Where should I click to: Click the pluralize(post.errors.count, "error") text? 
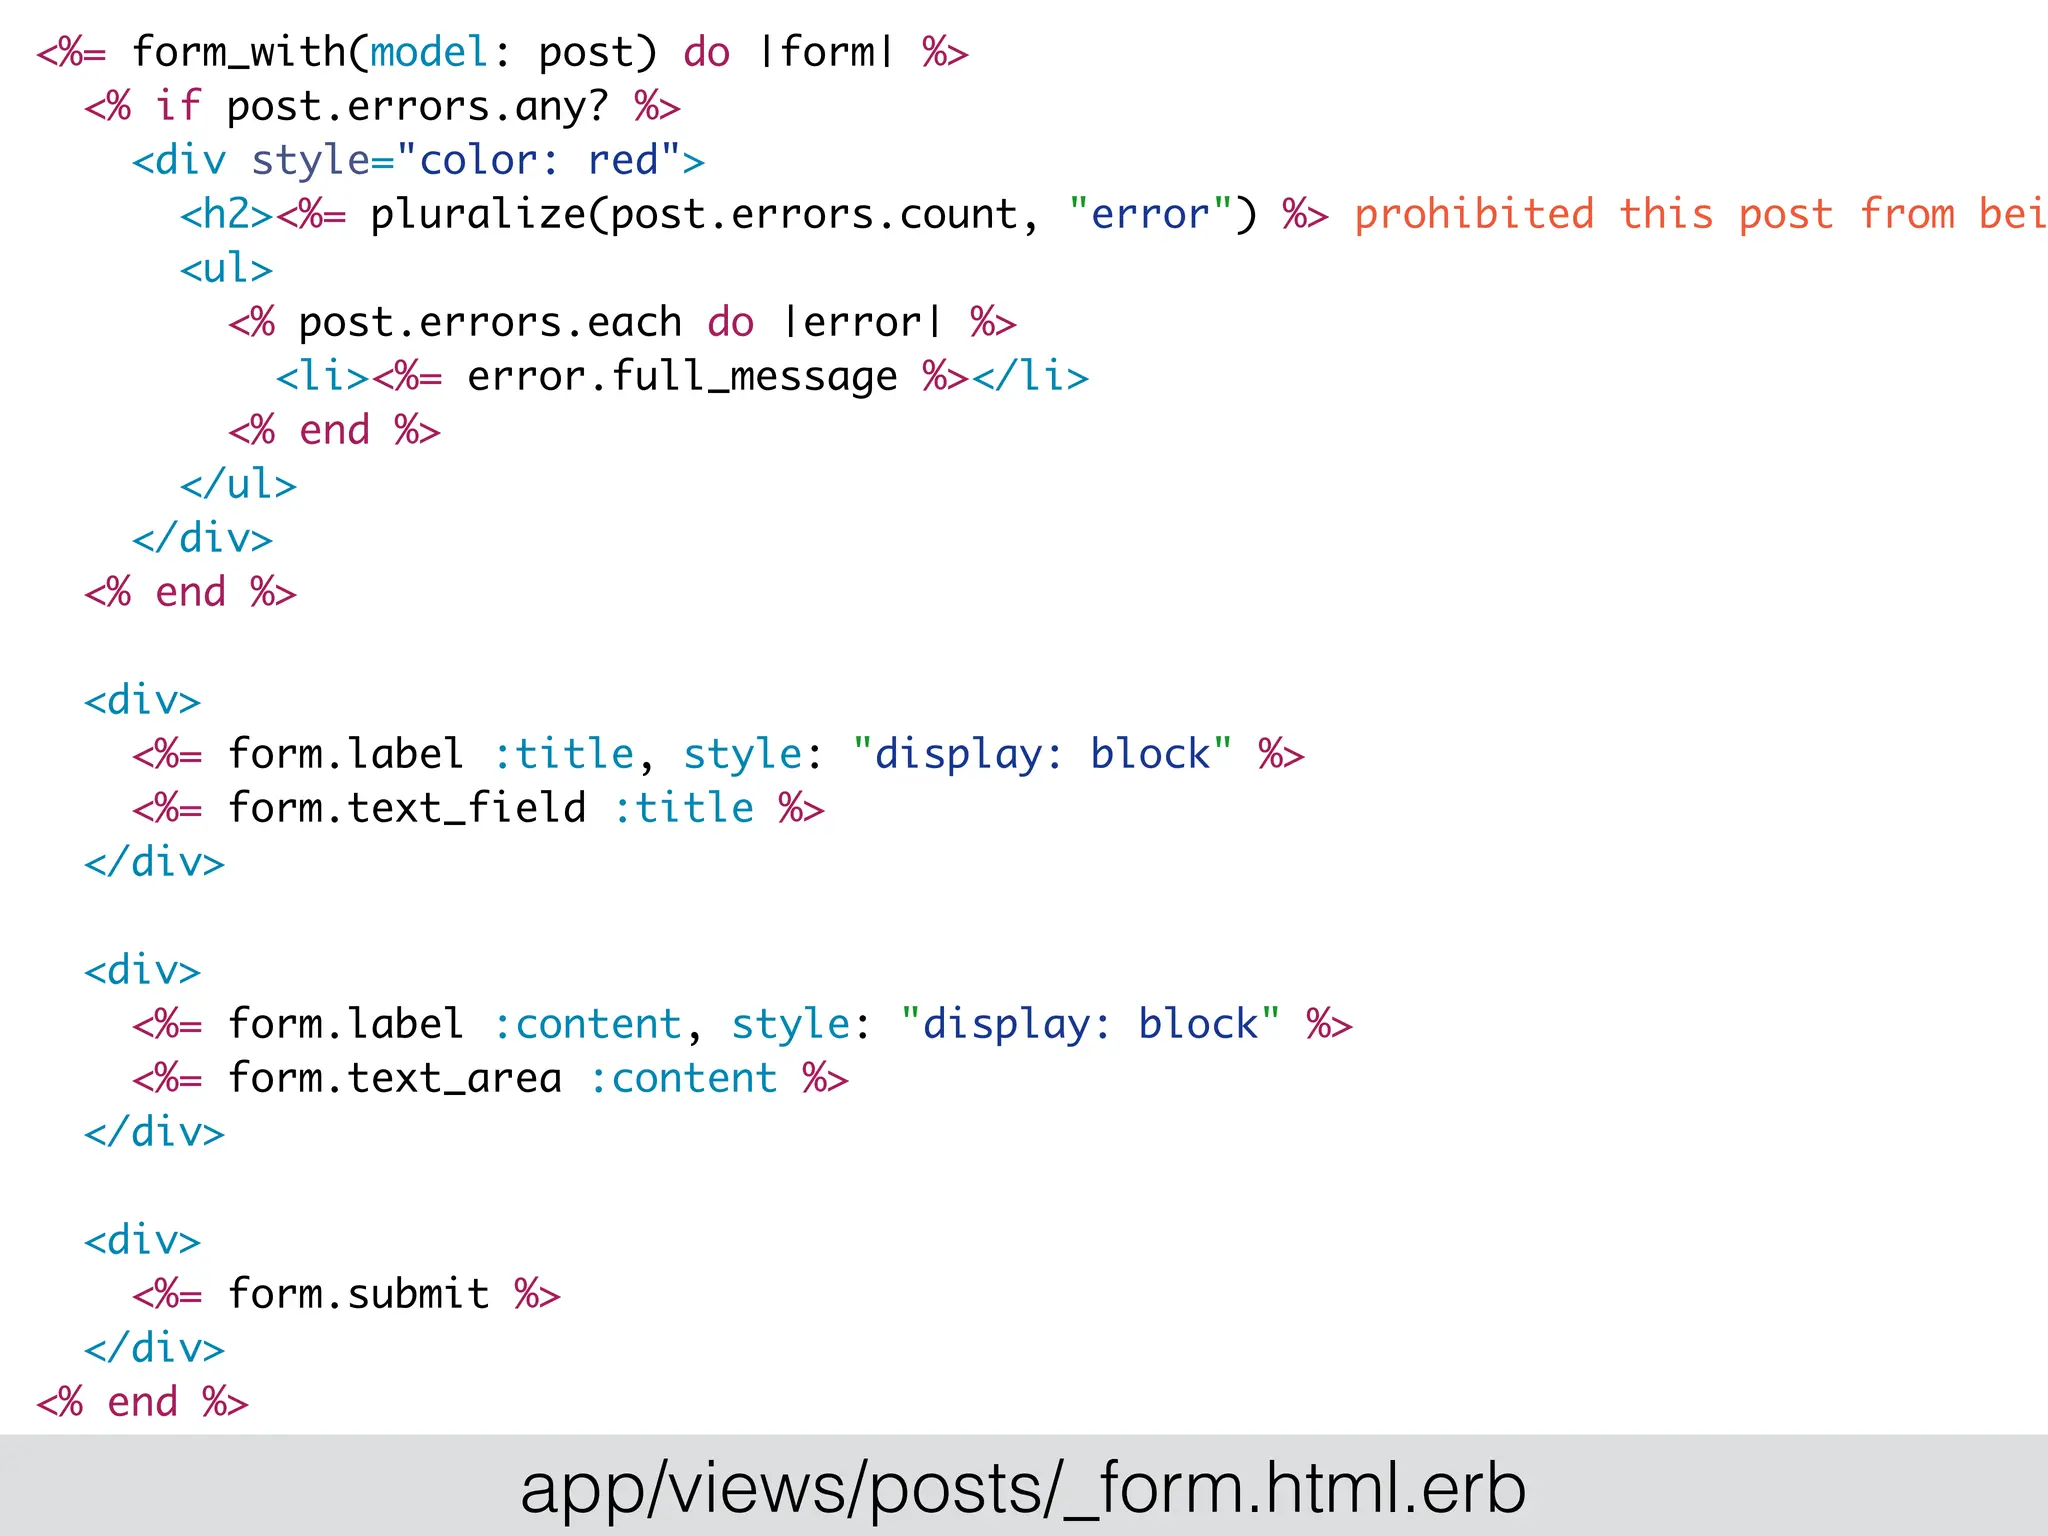pos(813,214)
